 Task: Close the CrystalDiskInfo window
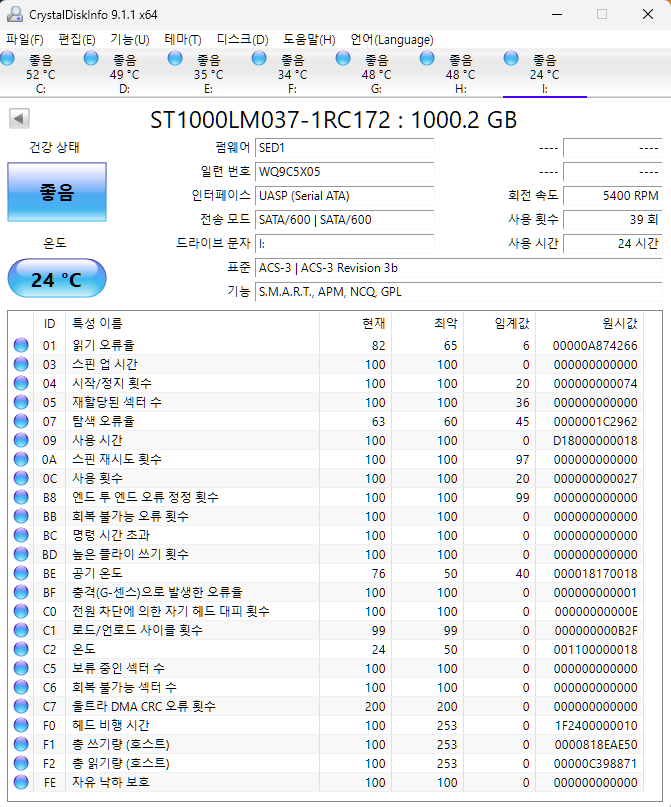(648, 14)
